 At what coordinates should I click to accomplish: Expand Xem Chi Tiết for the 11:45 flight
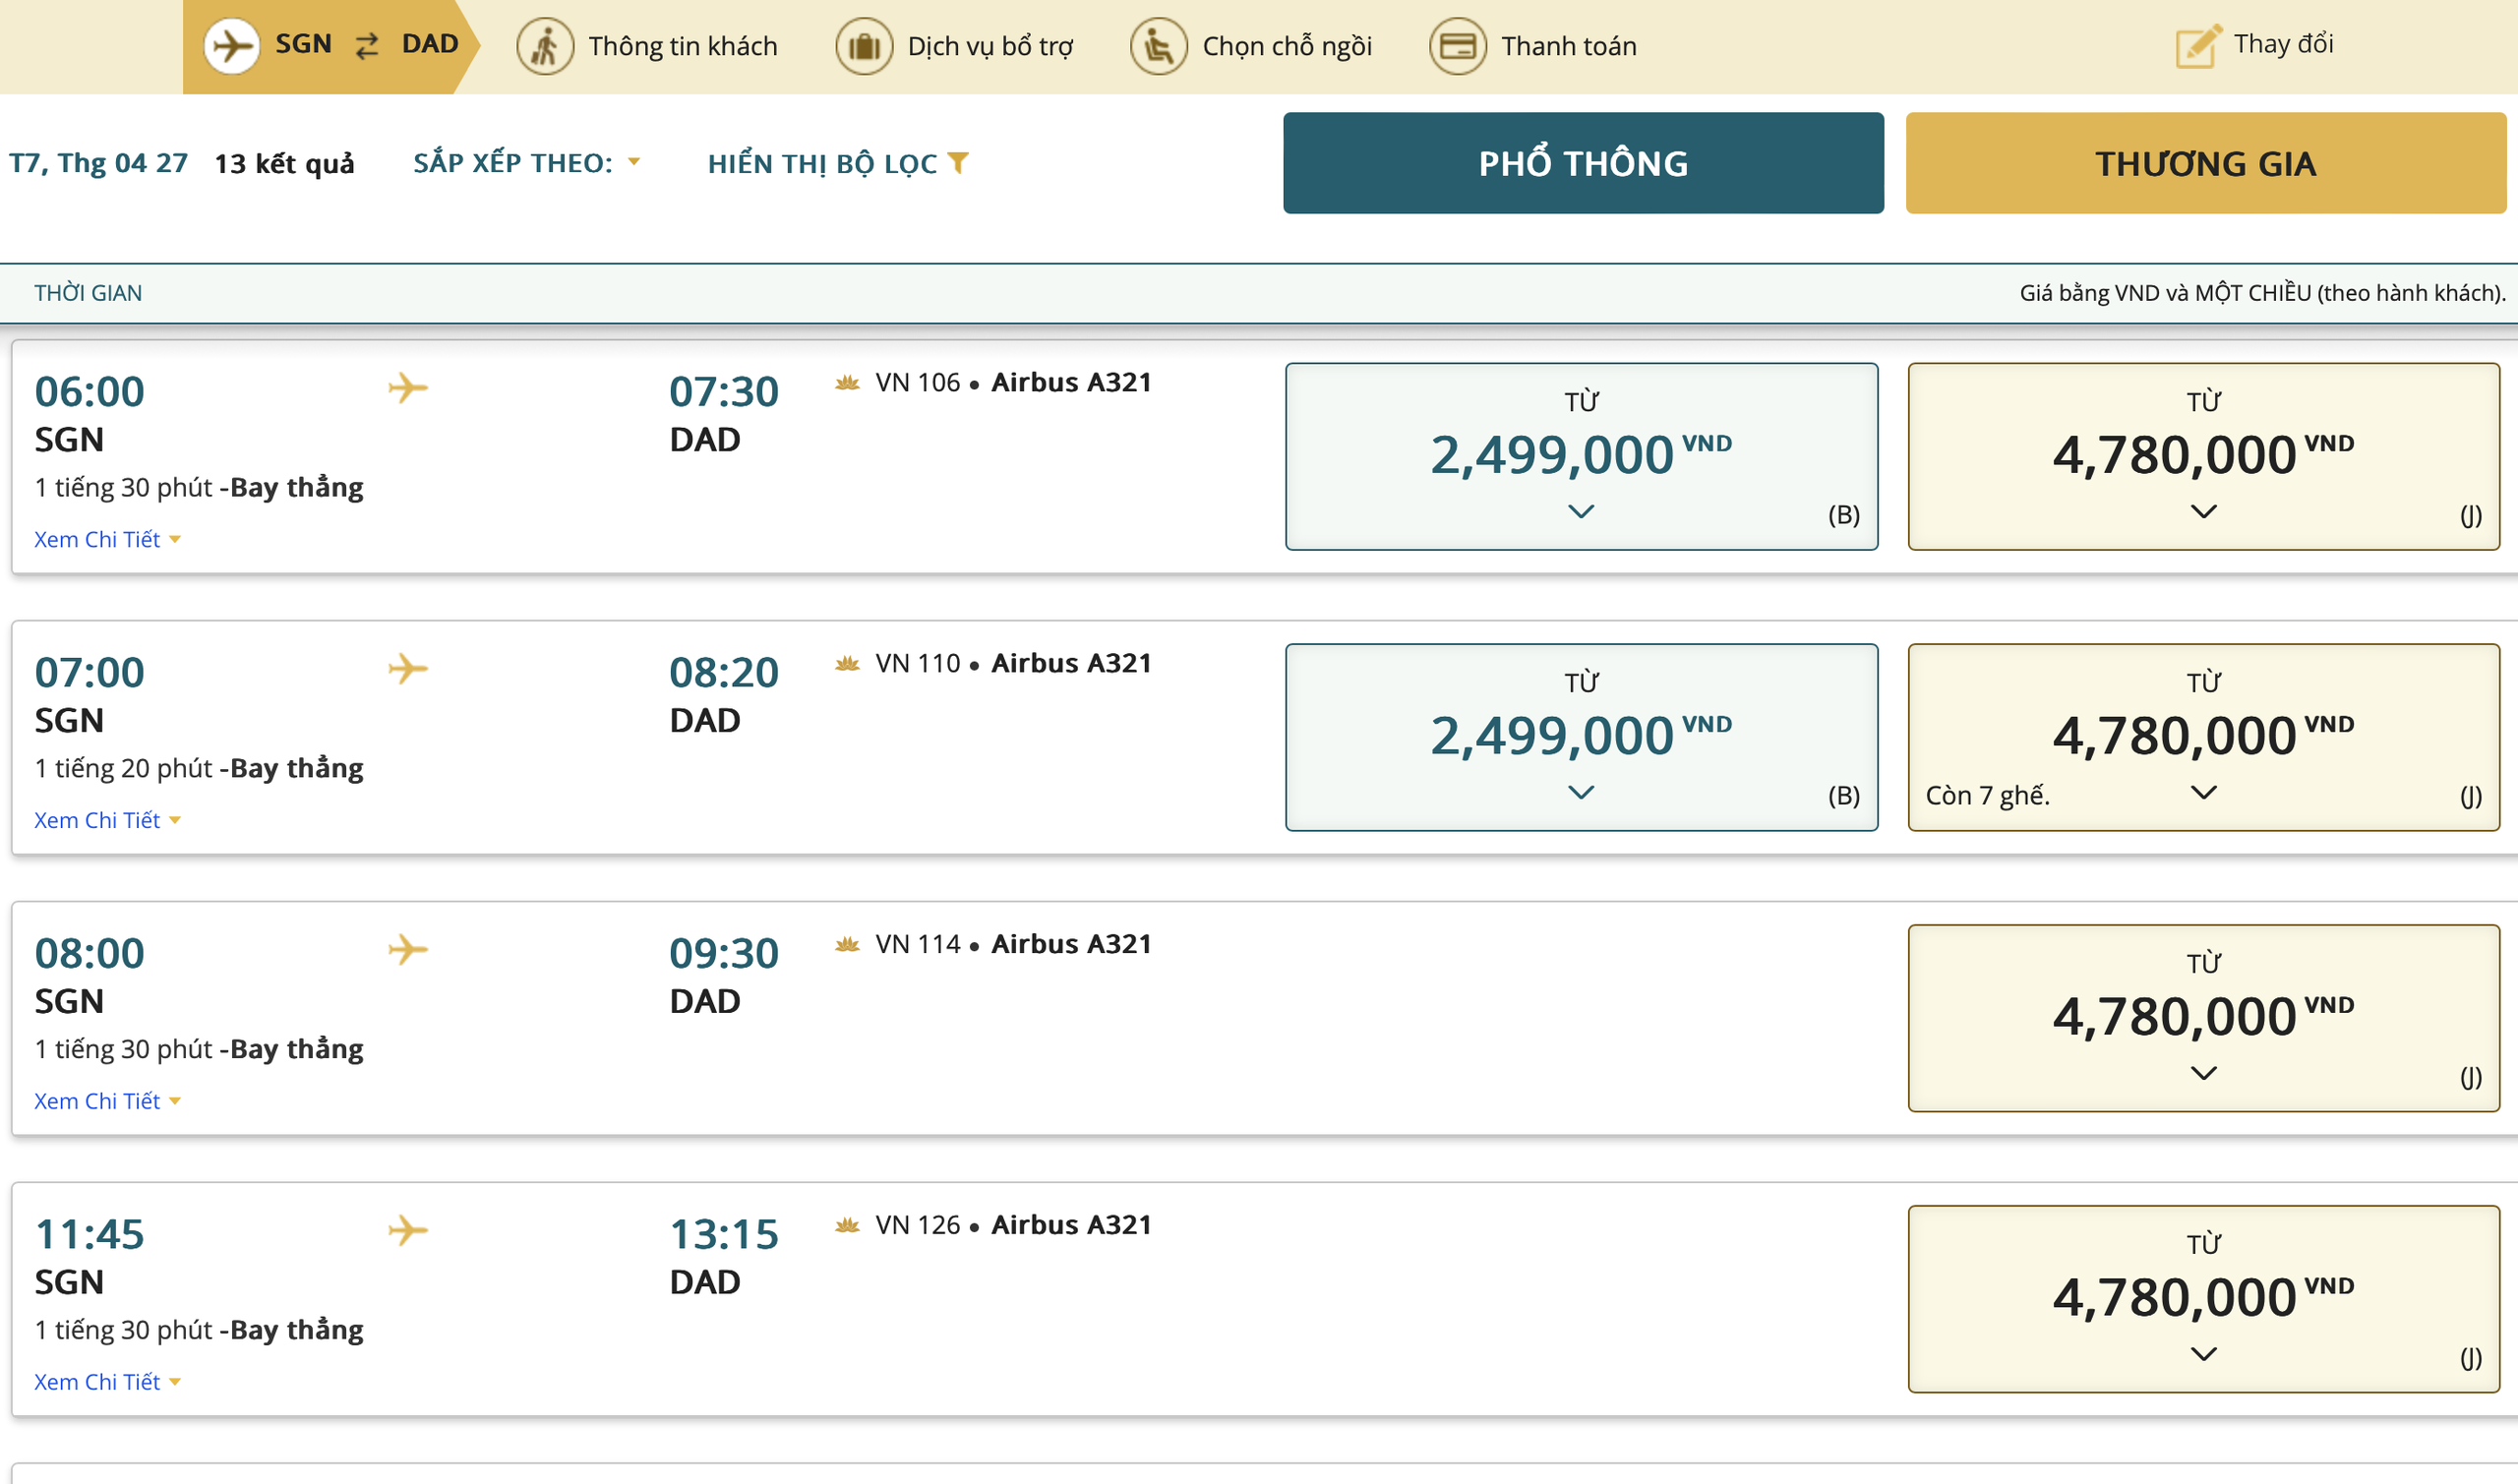pos(107,1382)
